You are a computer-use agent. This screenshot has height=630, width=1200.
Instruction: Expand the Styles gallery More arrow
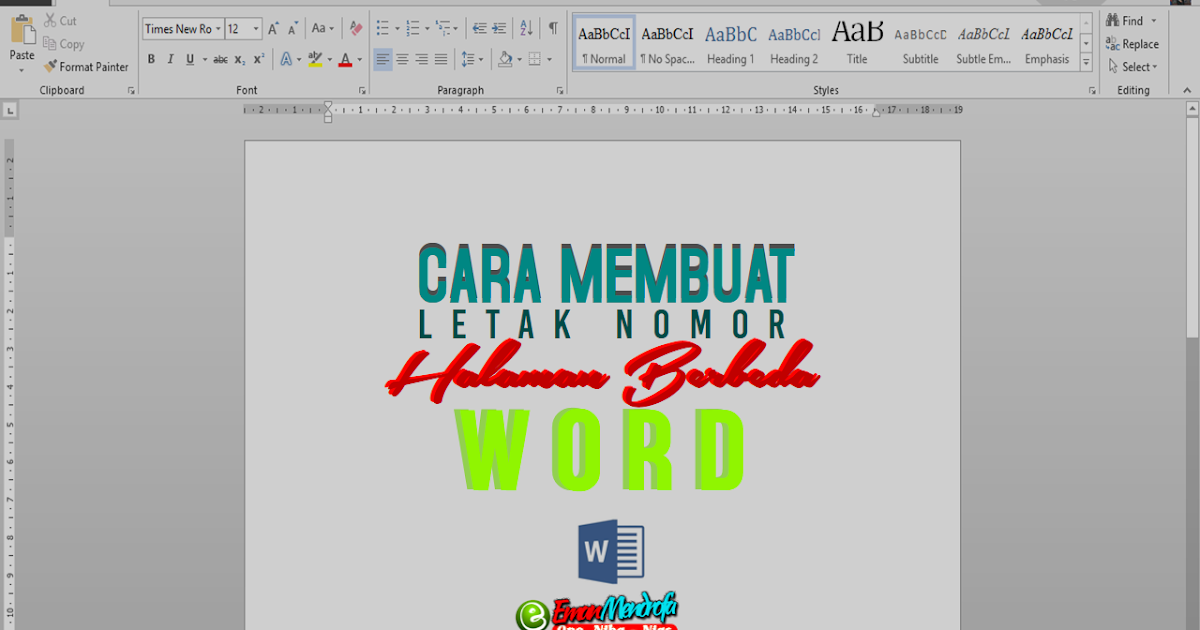pyautogui.click(x=1087, y=64)
